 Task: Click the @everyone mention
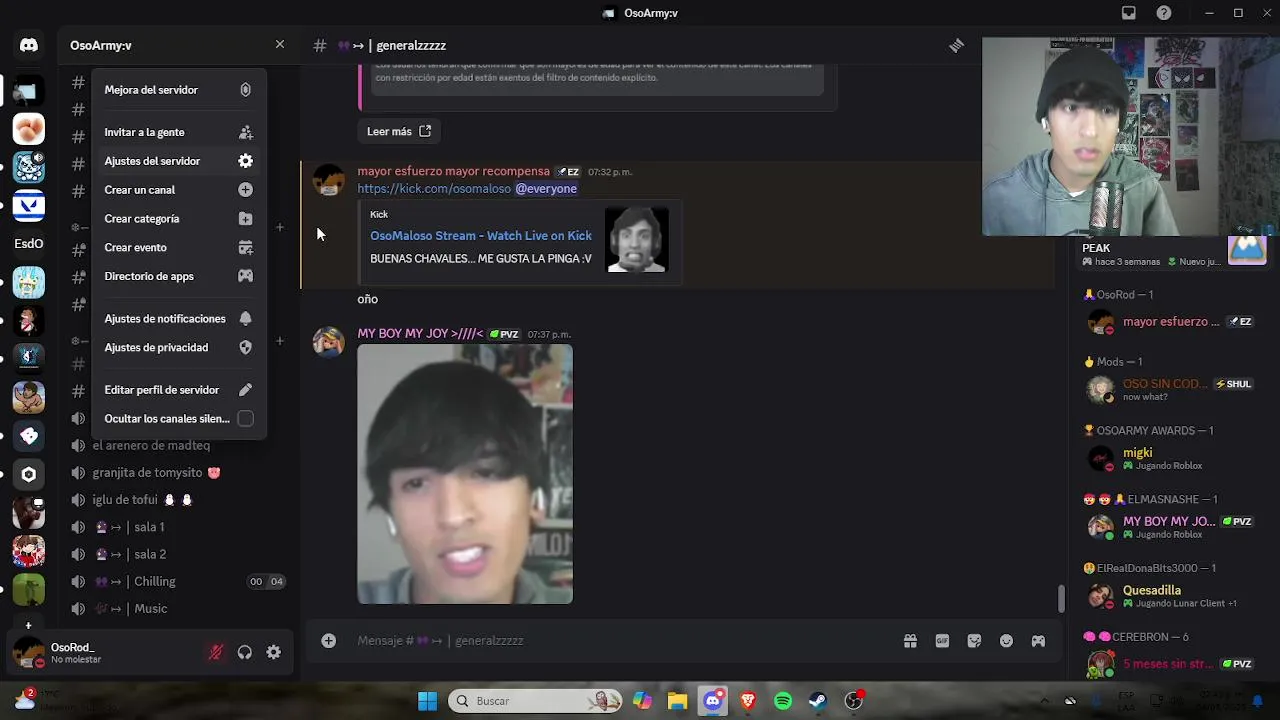click(546, 188)
